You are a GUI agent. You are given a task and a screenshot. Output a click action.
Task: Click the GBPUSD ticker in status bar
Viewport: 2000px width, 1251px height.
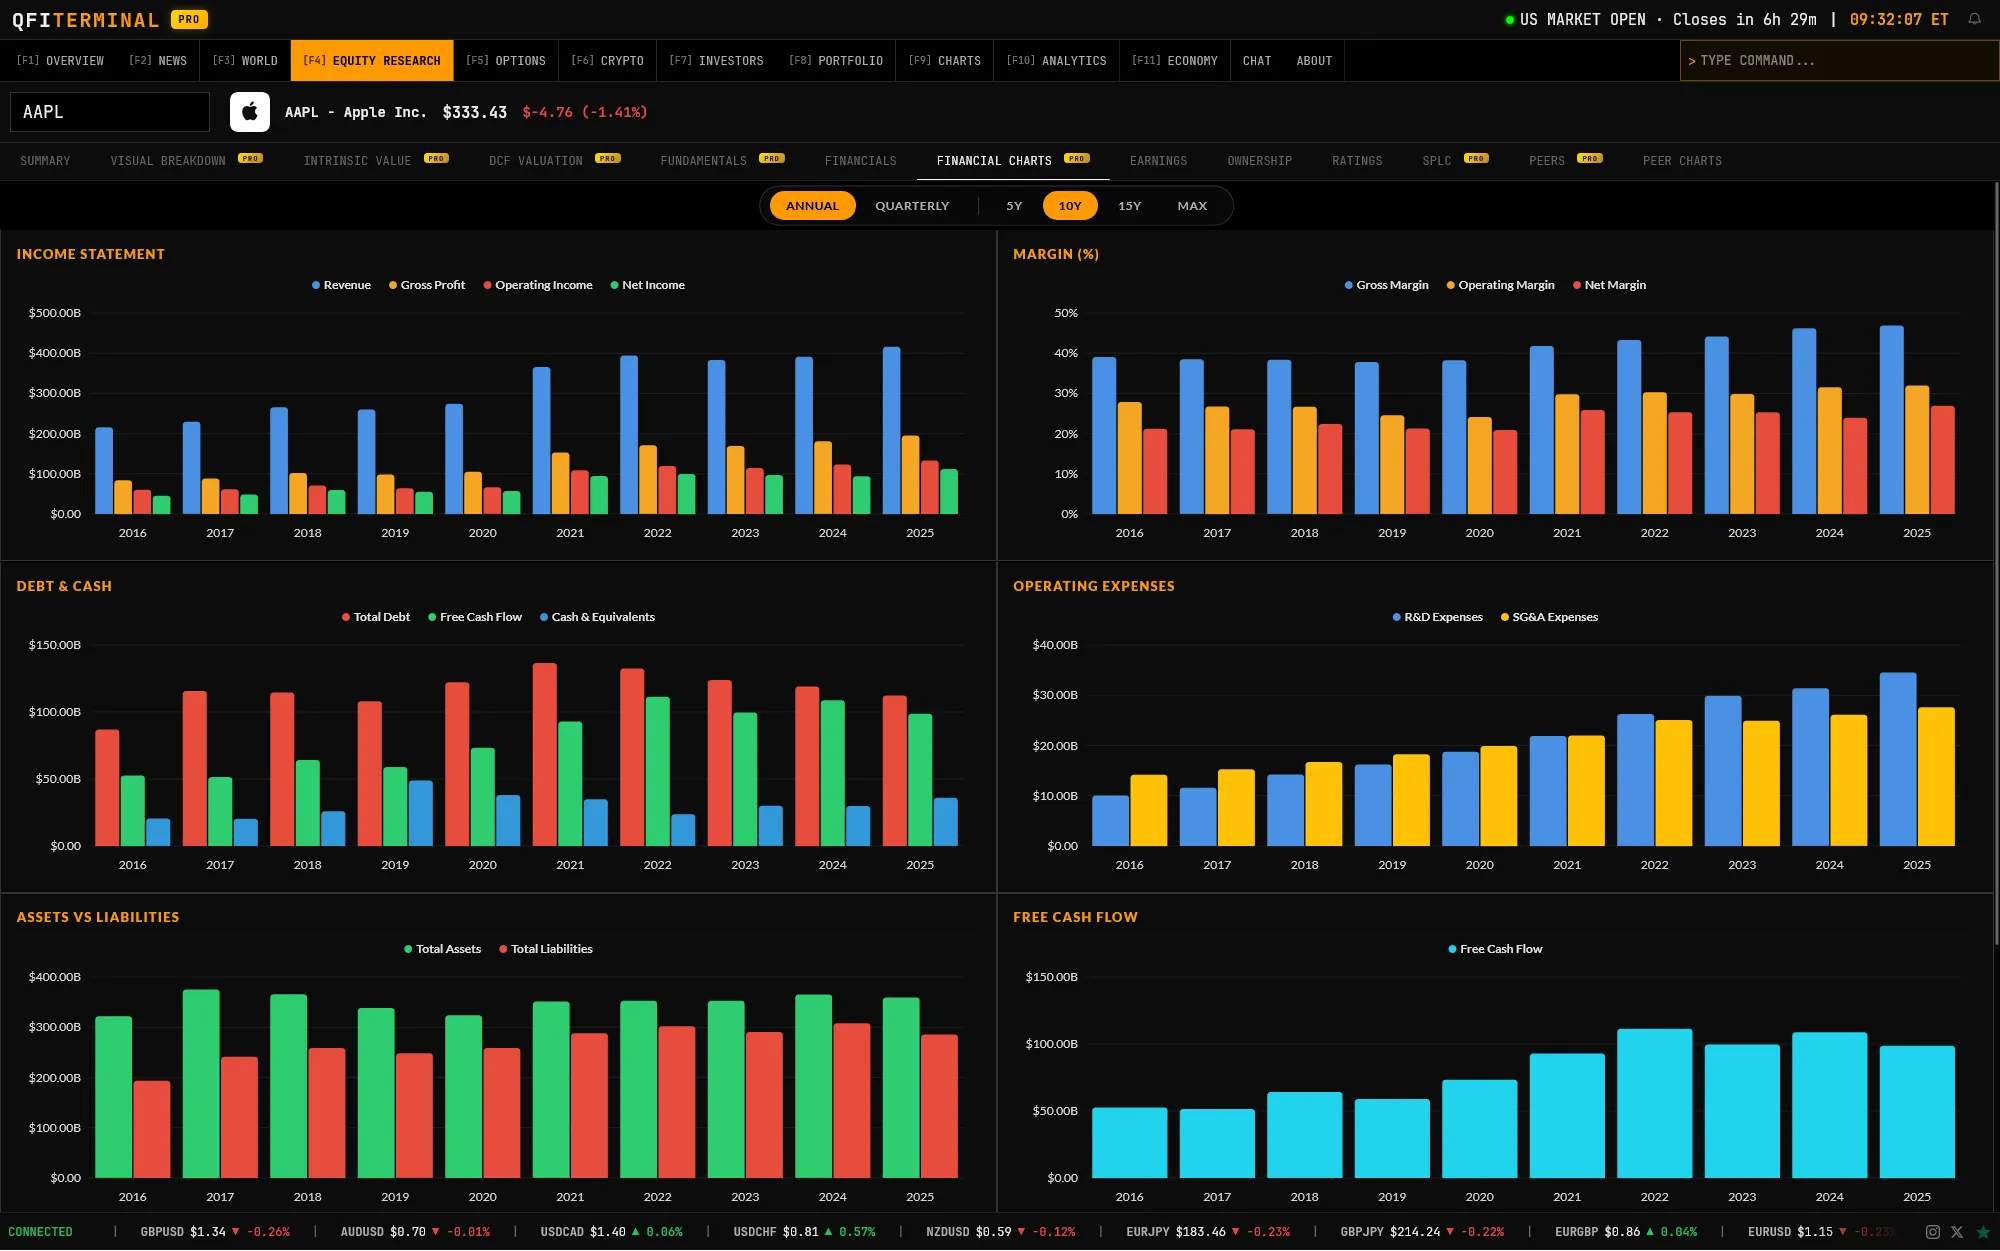215,1232
